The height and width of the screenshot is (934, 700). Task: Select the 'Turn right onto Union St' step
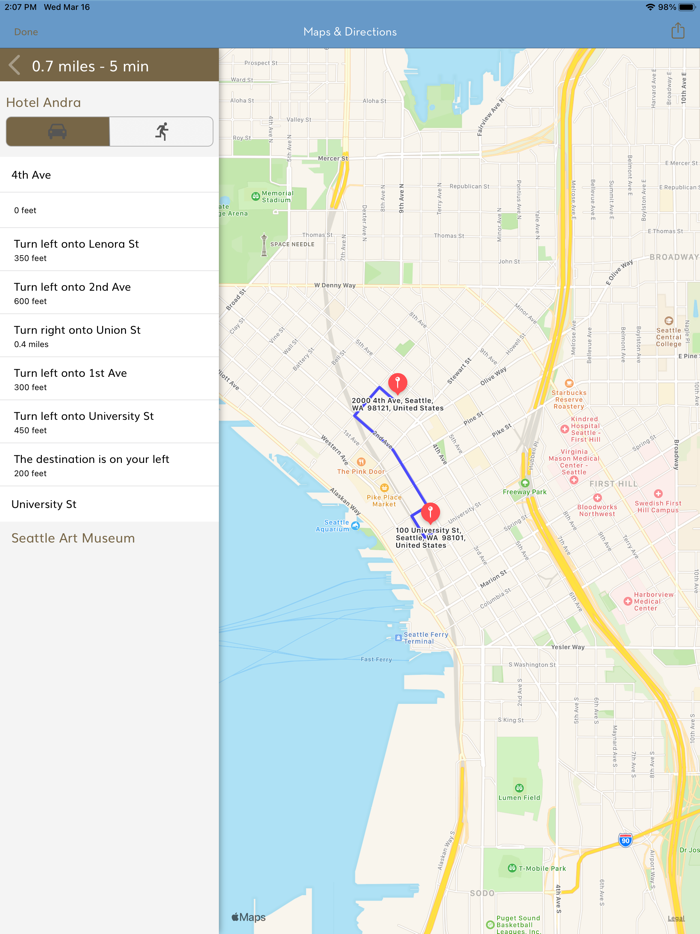110,336
